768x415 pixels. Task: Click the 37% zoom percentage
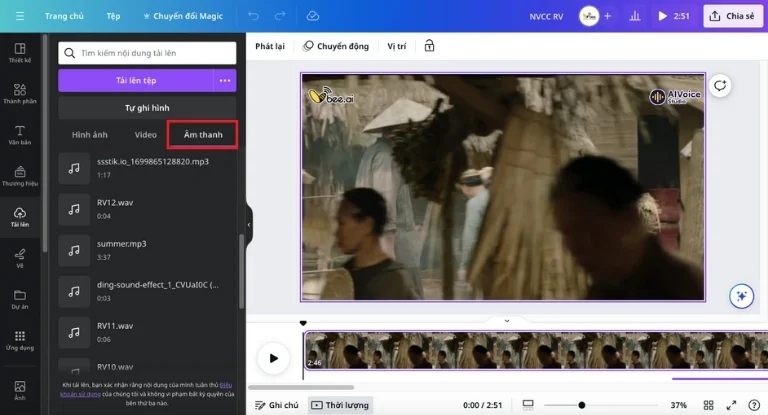[678, 405]
